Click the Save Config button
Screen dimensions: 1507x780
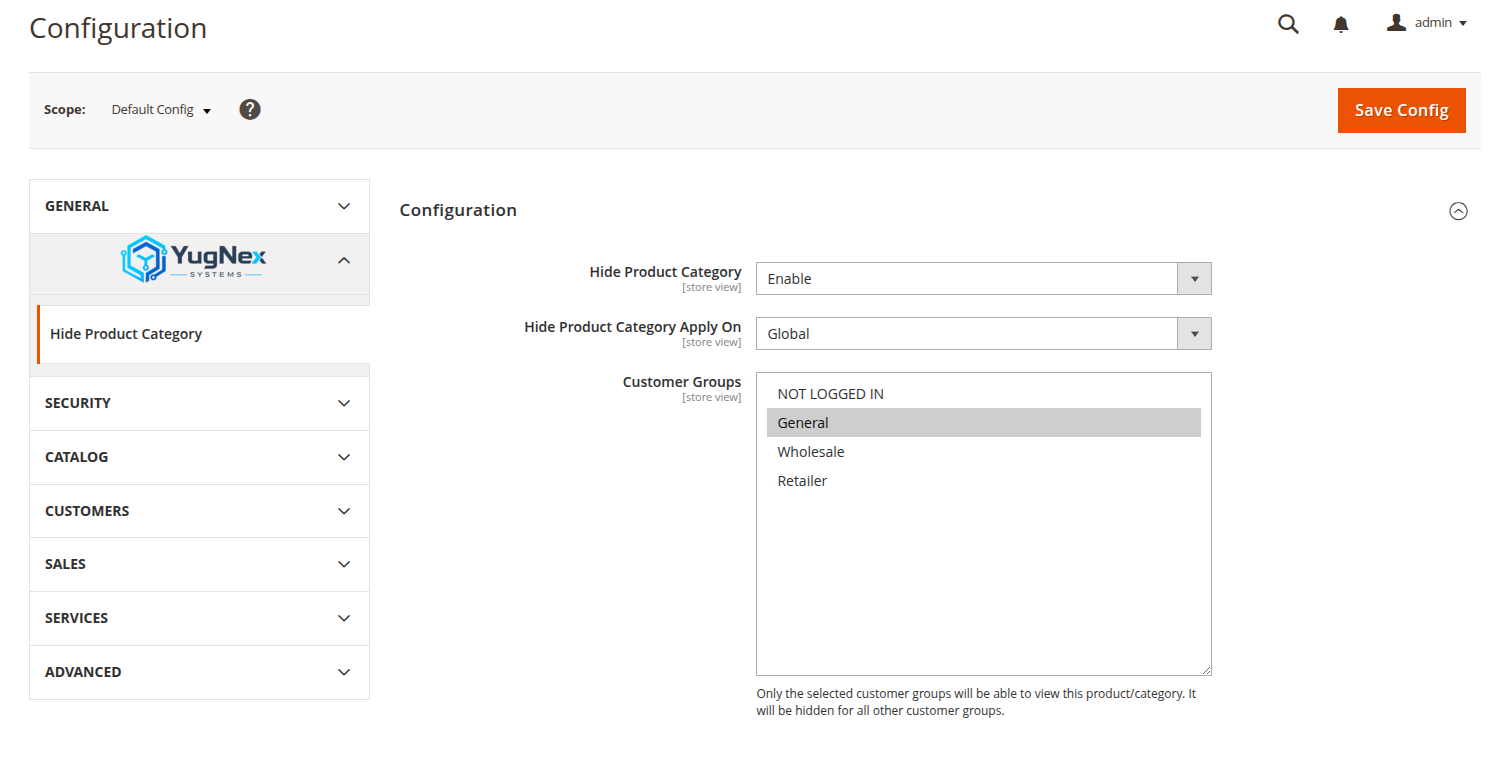pos(1401,110)
